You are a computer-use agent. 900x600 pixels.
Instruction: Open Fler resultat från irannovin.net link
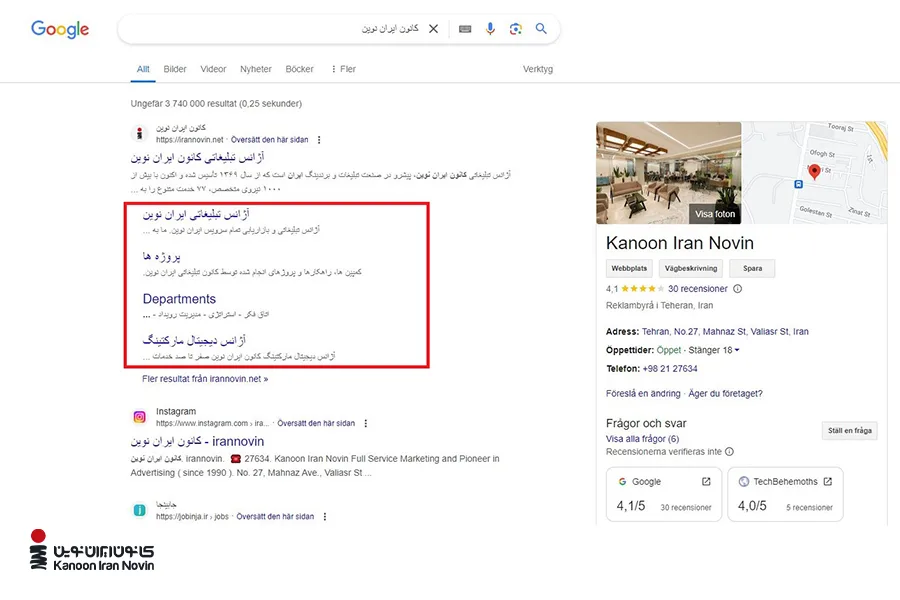pos(205,379)
